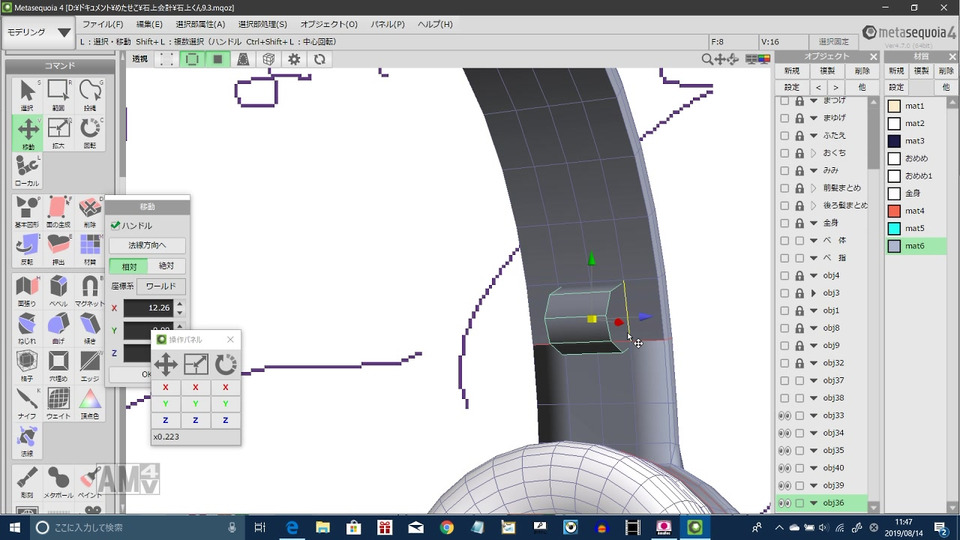Select the mat4 red color swatch

895,211
